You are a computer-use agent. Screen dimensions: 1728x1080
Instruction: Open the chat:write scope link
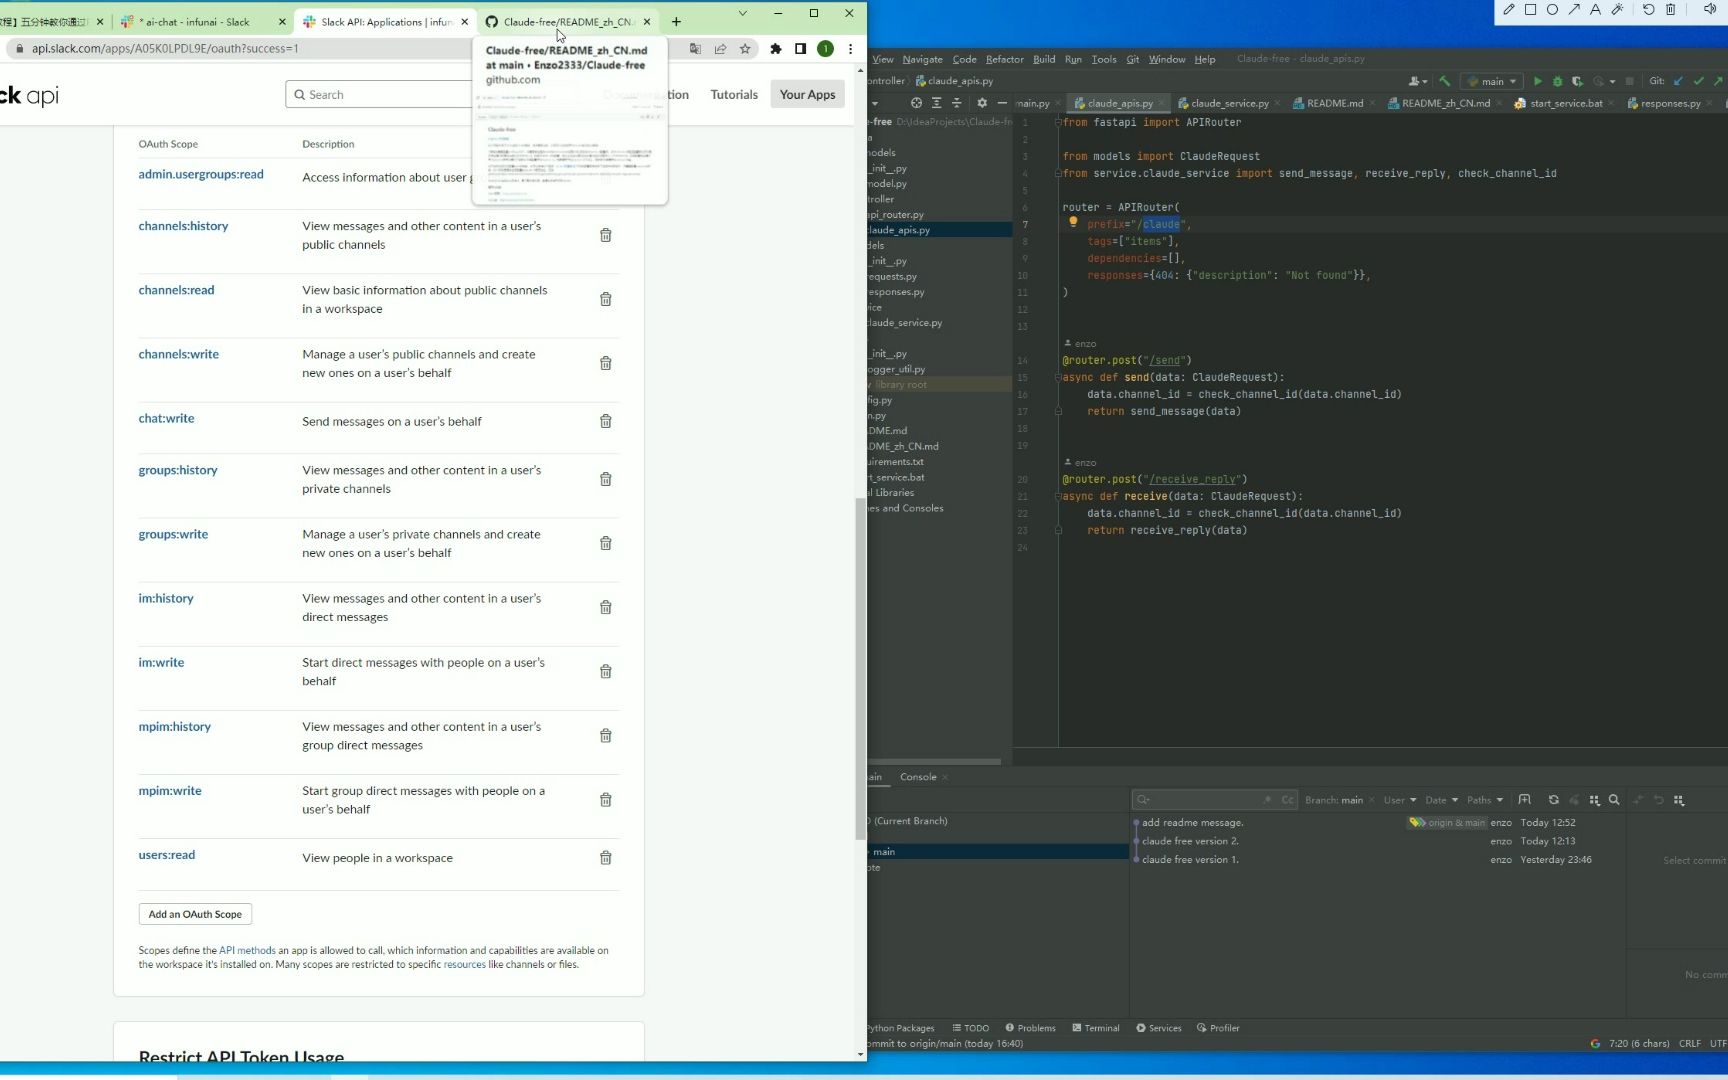coord(166,418)
